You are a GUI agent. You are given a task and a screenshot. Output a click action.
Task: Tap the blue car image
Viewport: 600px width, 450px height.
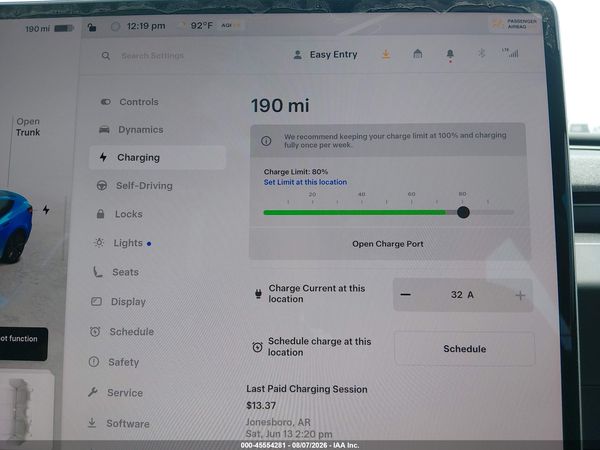(15, 226)
